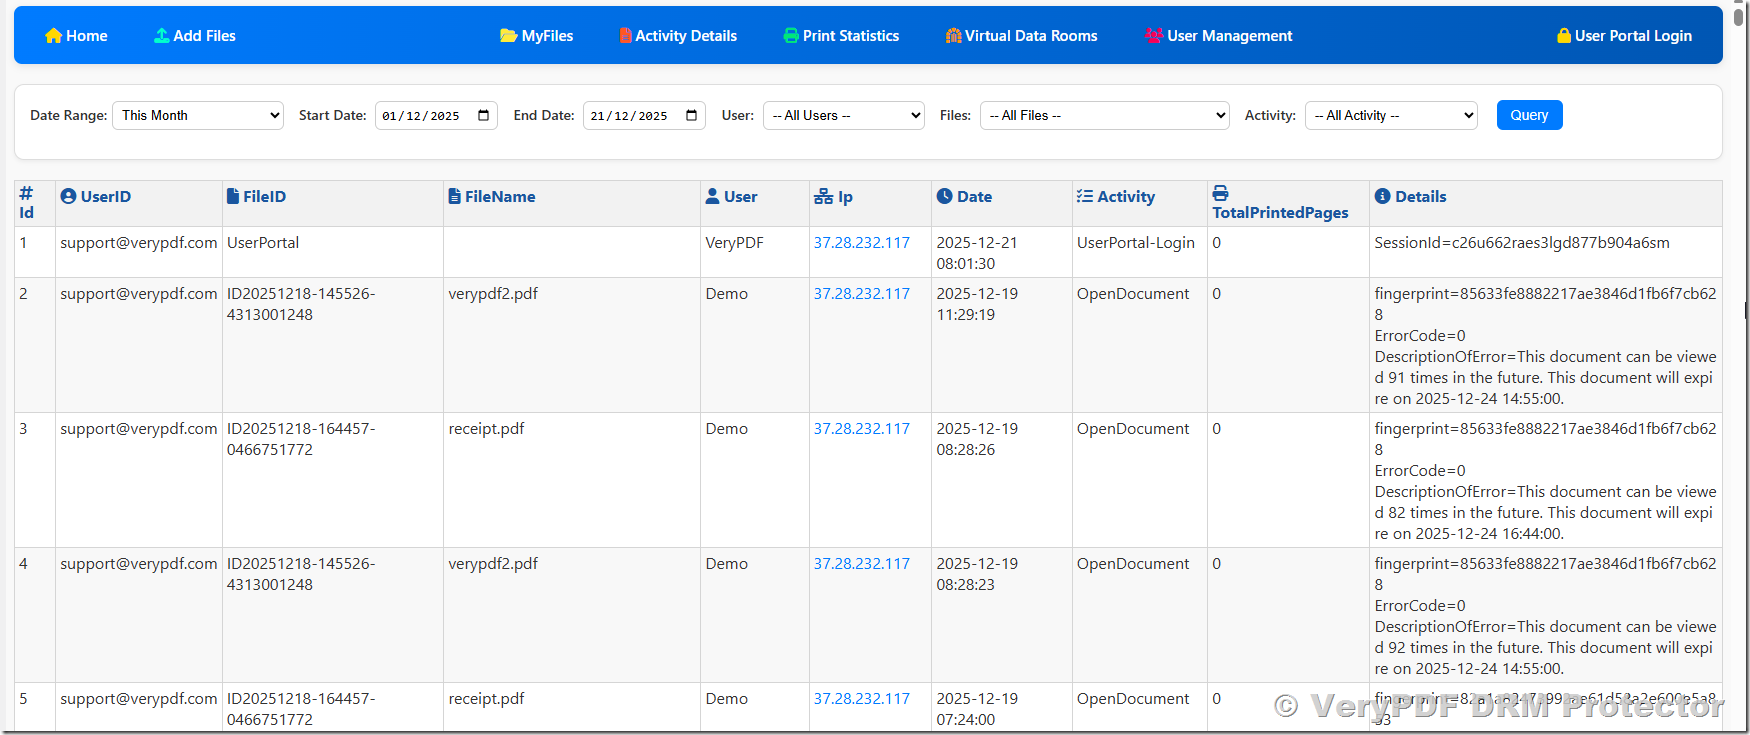Click the Print Statistics printer icon

791,36
